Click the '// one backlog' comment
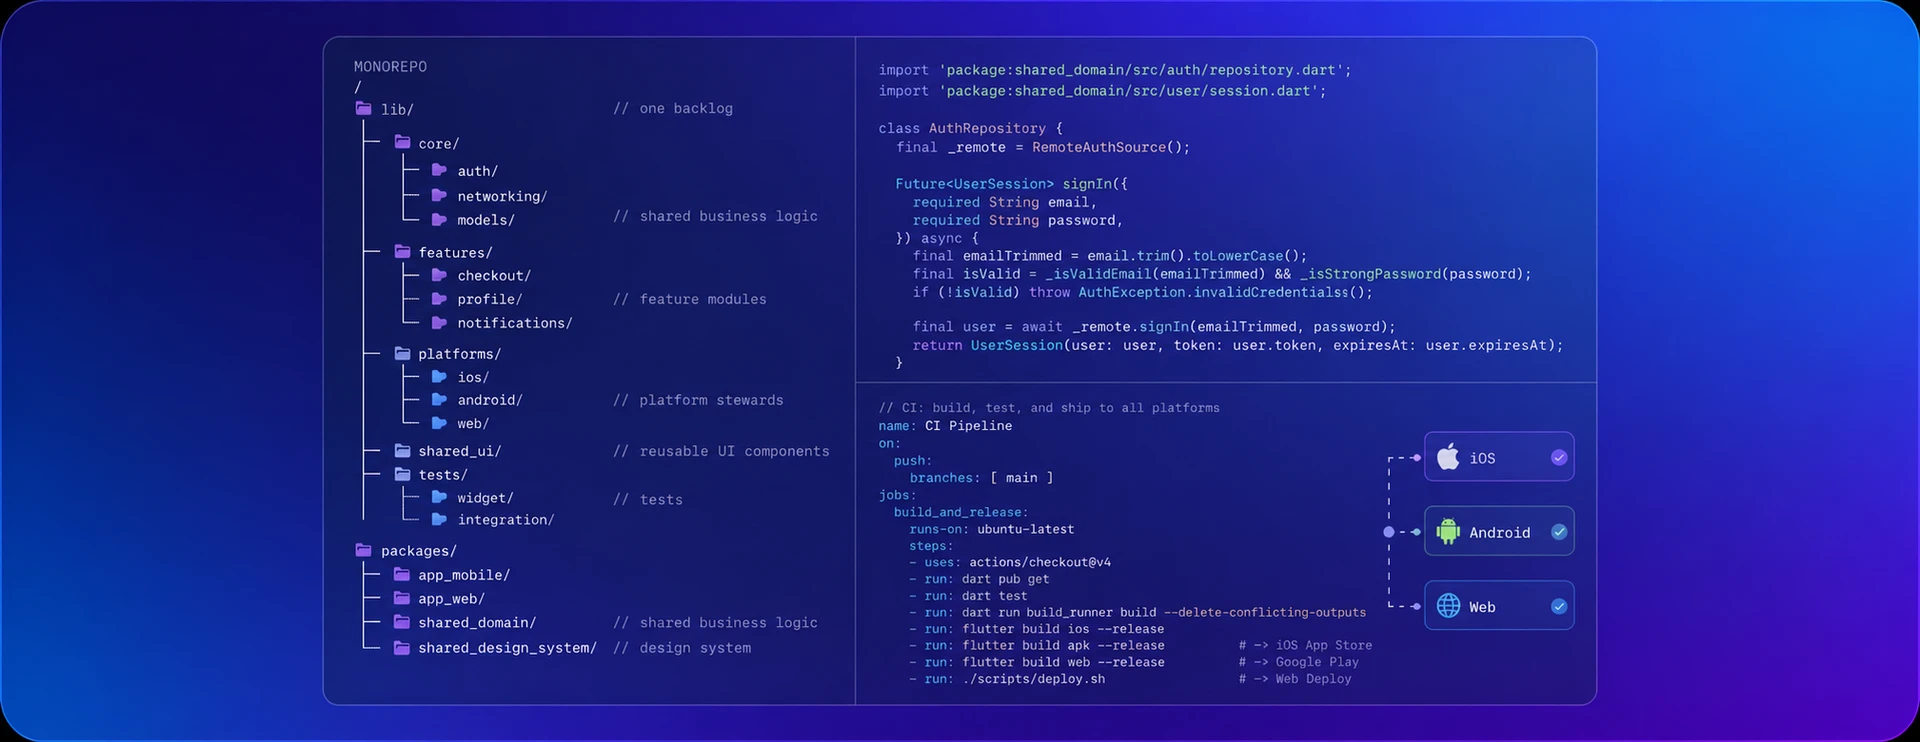 [x=673, y=108]
